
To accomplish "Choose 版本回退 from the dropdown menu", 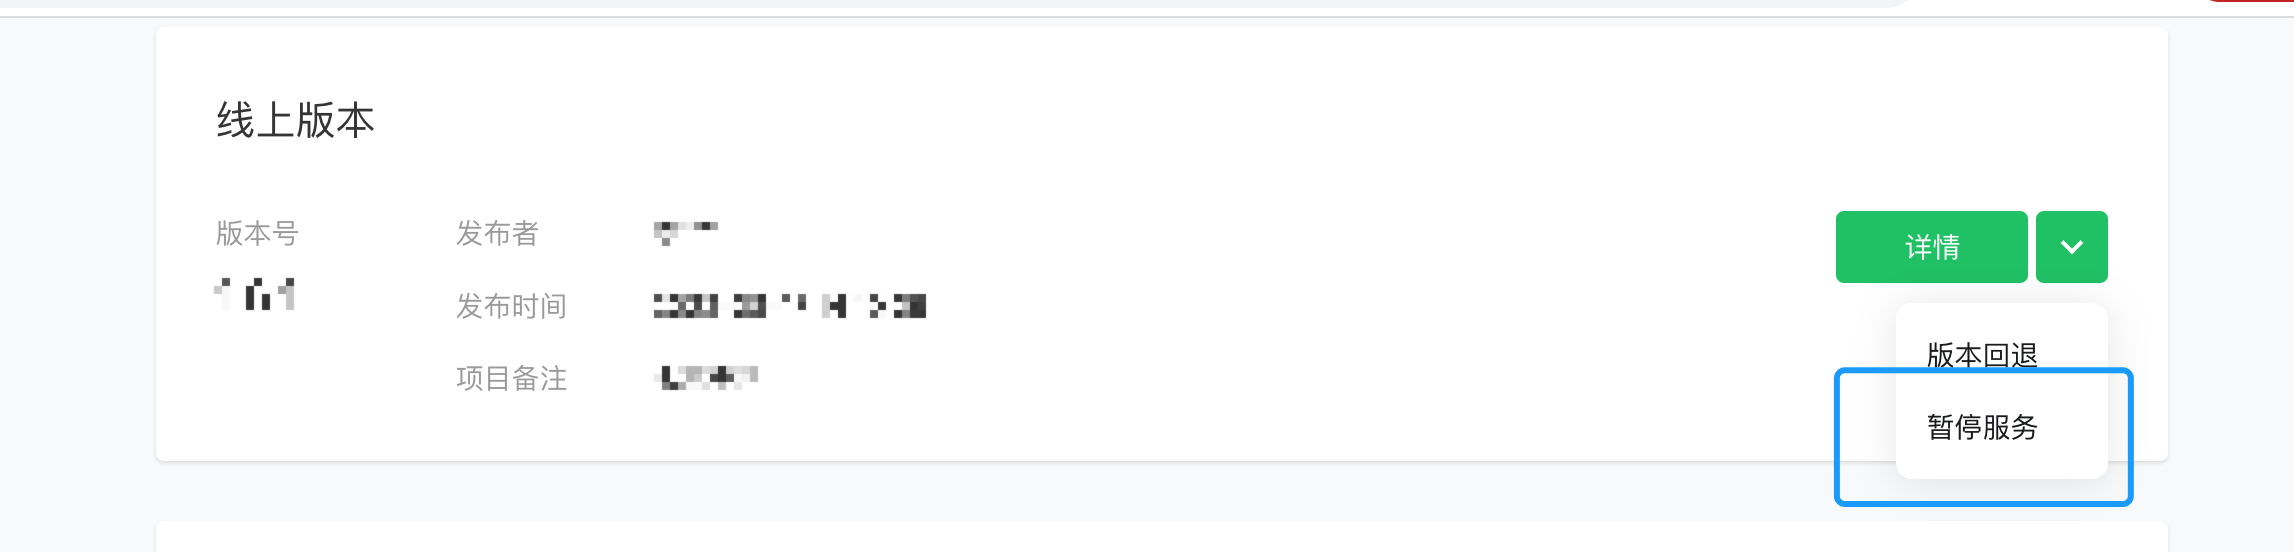I will click(1982, 354).
